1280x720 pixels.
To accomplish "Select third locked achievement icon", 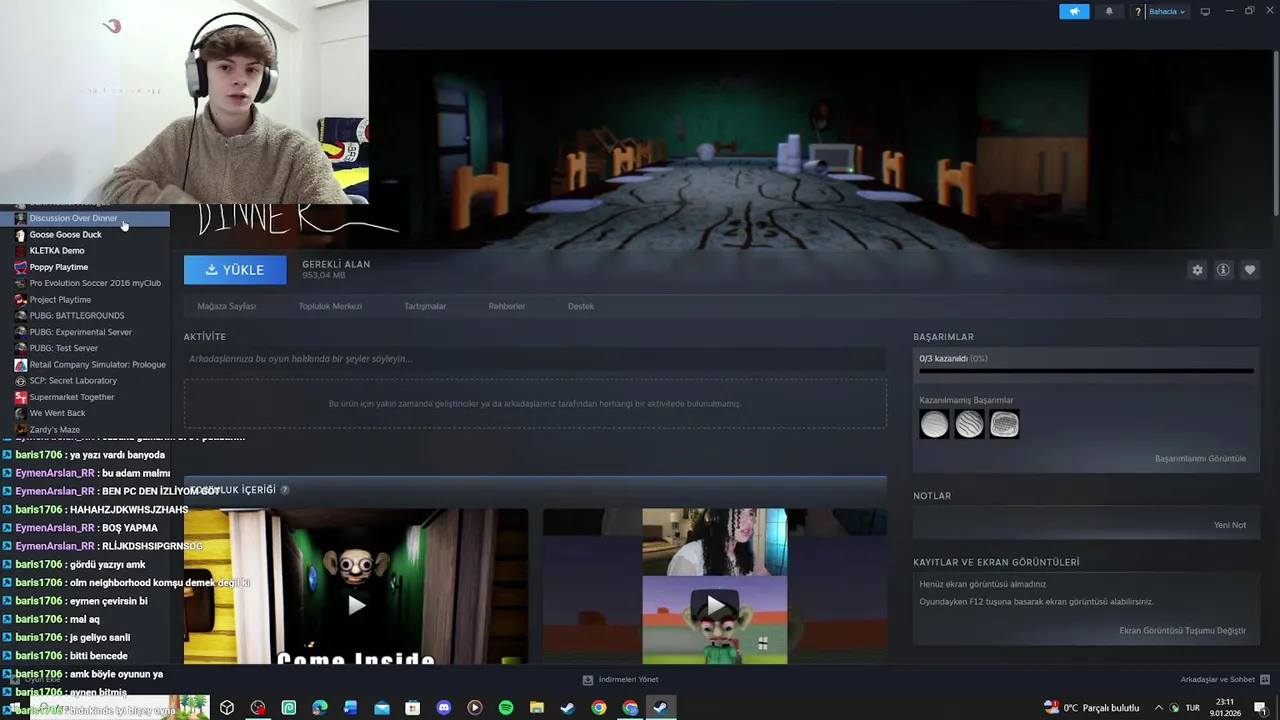I will click(x=1004, y=425).
